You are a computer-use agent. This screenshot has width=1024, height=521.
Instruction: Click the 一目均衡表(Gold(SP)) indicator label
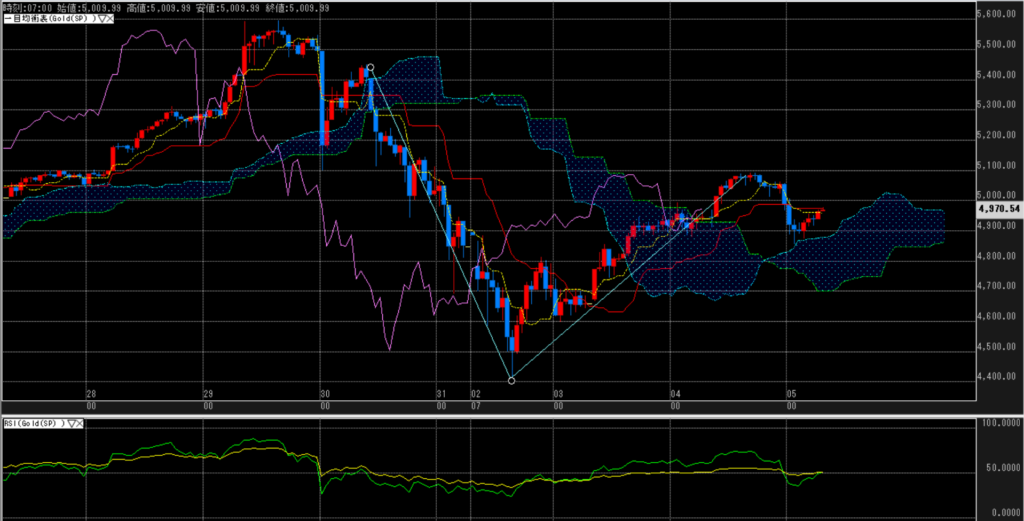46,20
